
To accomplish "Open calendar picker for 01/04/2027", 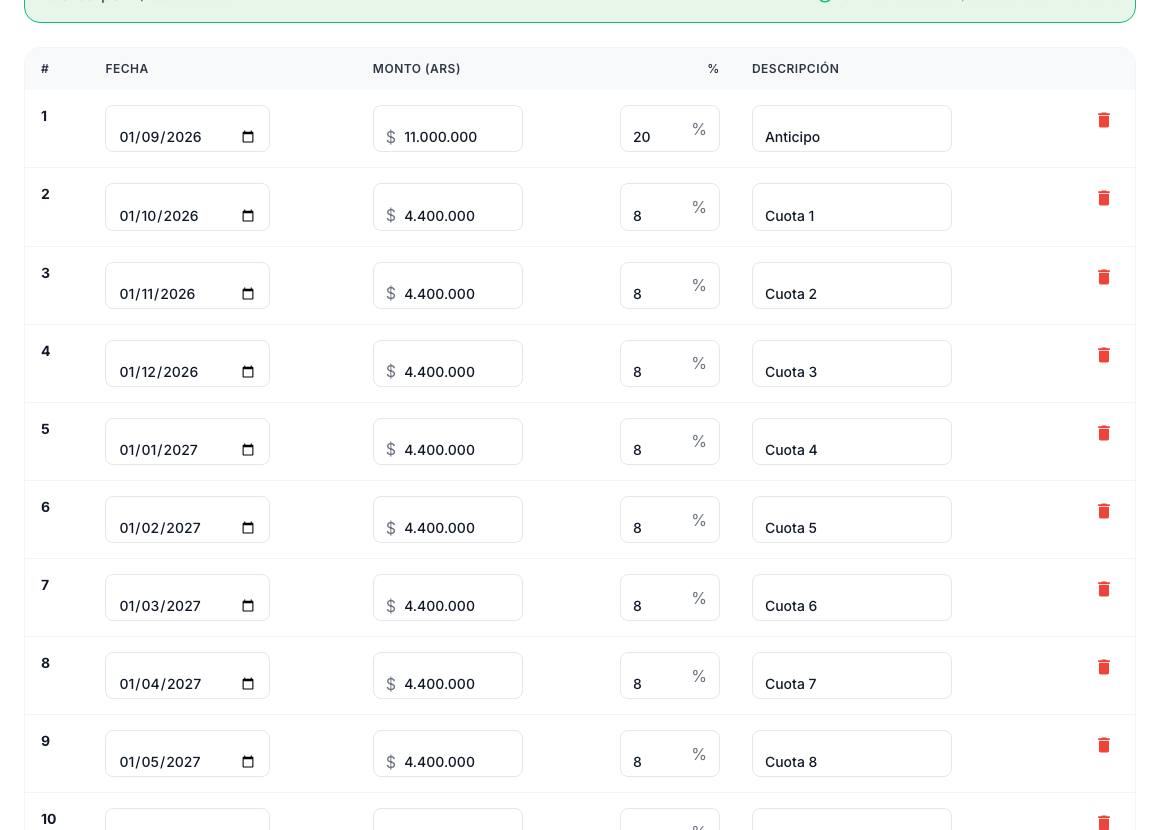I will tap(248, 684).
